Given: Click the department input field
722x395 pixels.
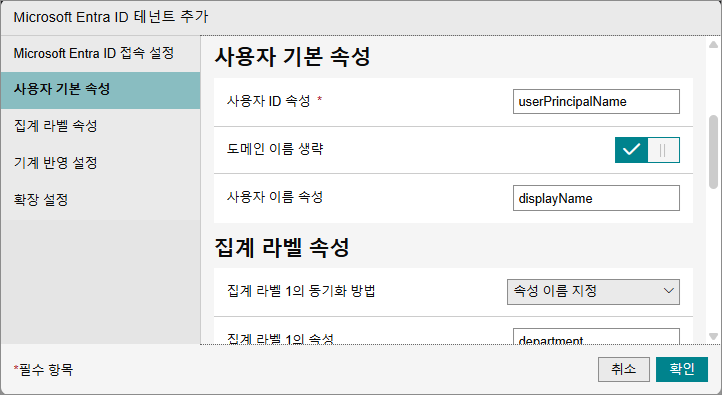Looking at the screenshot, I should pos(596,336).
